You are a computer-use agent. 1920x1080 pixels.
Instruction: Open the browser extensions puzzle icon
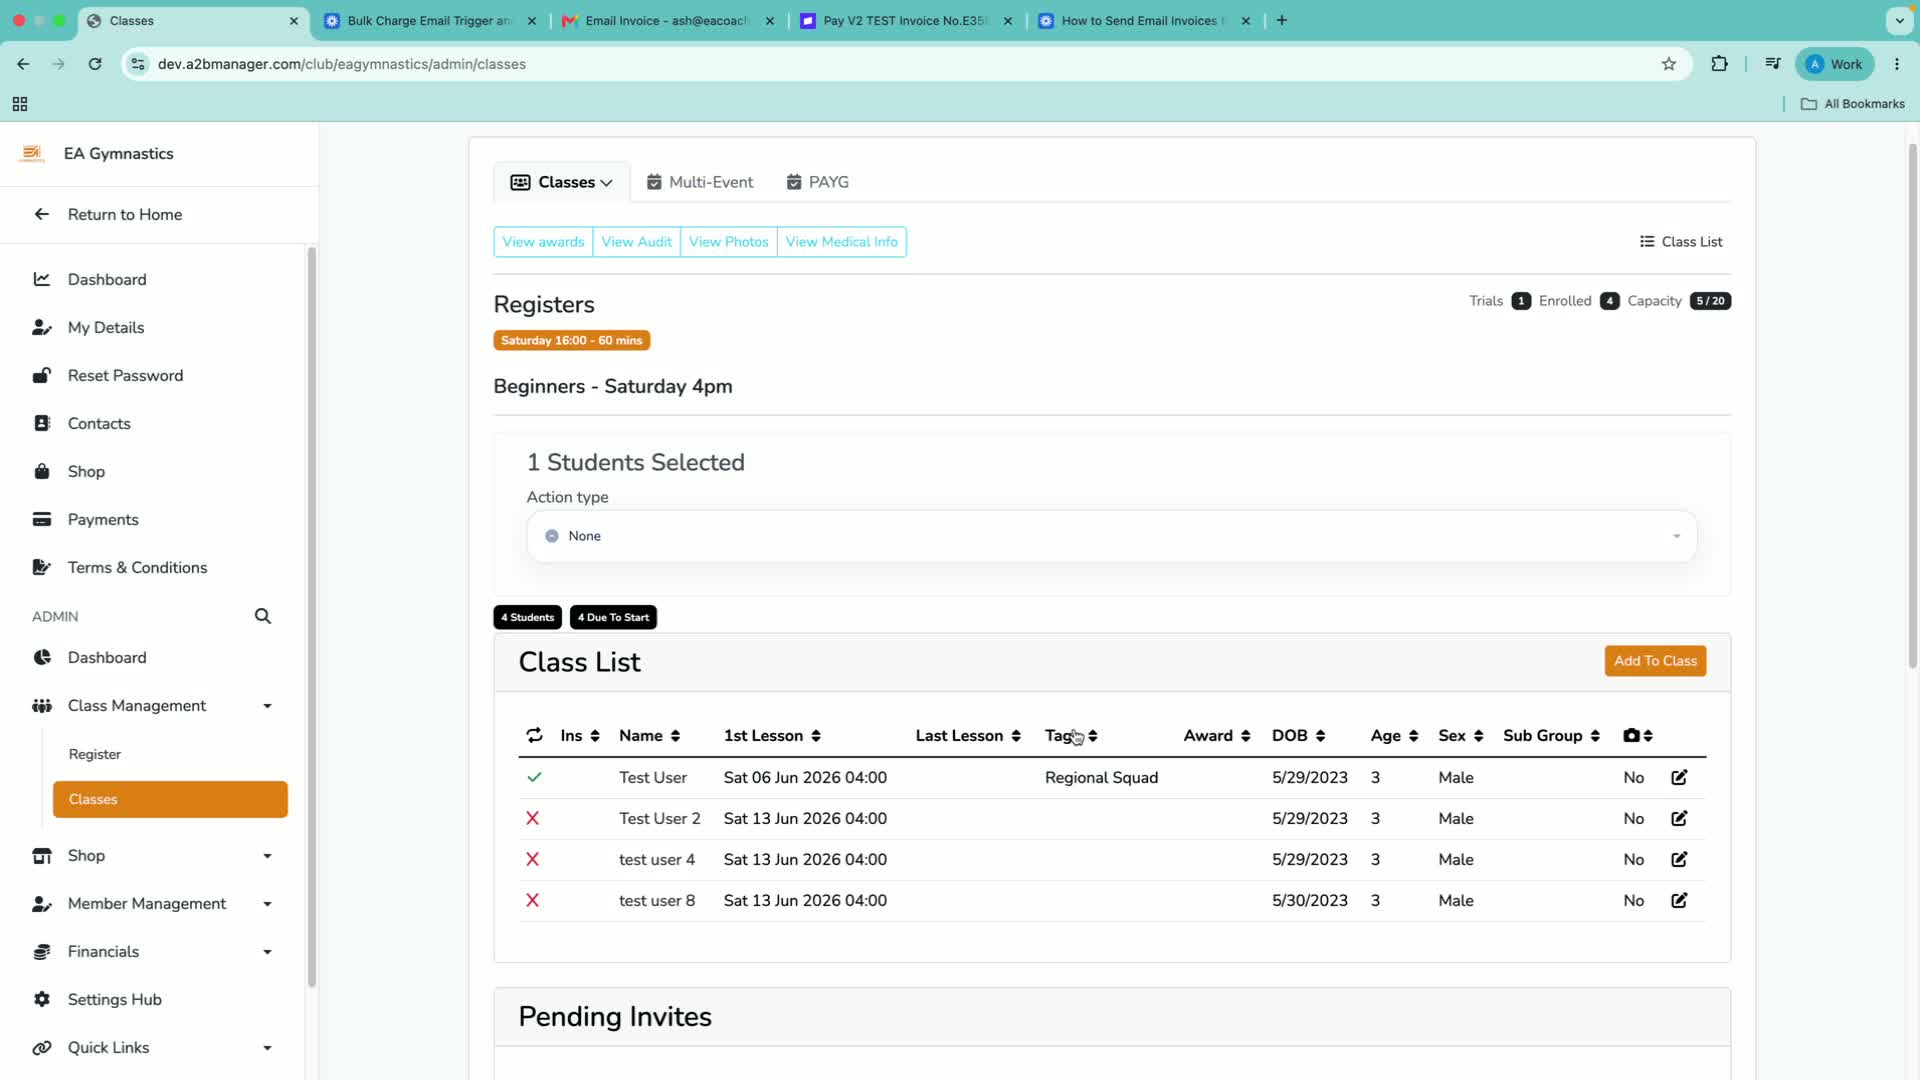1719,64
